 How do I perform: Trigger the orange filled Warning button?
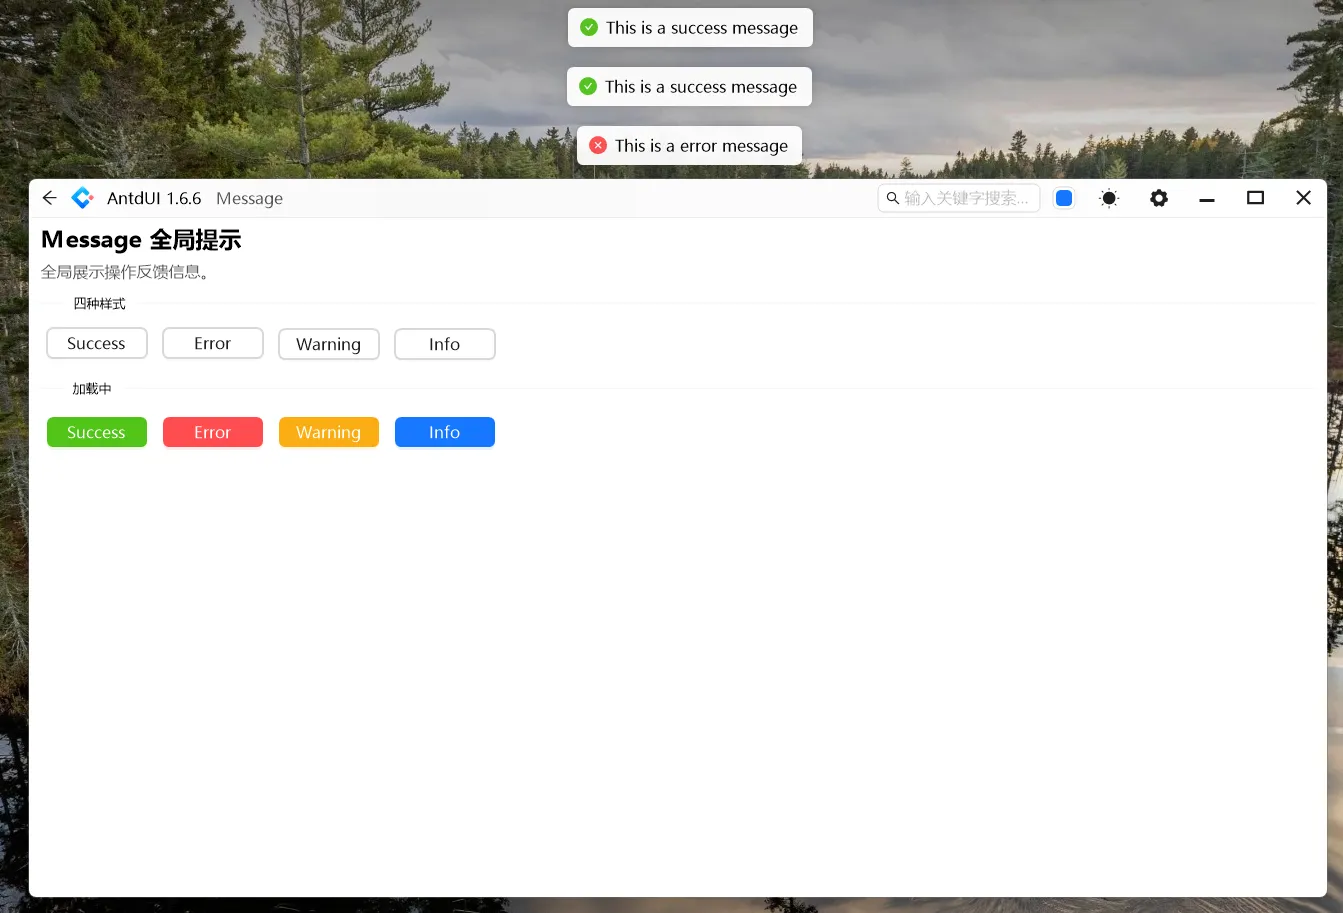[329, 432]
